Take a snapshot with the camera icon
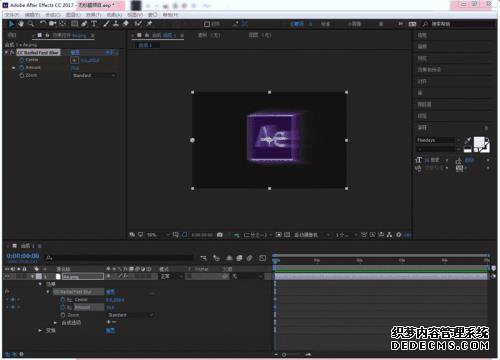 tap(220, 235)
